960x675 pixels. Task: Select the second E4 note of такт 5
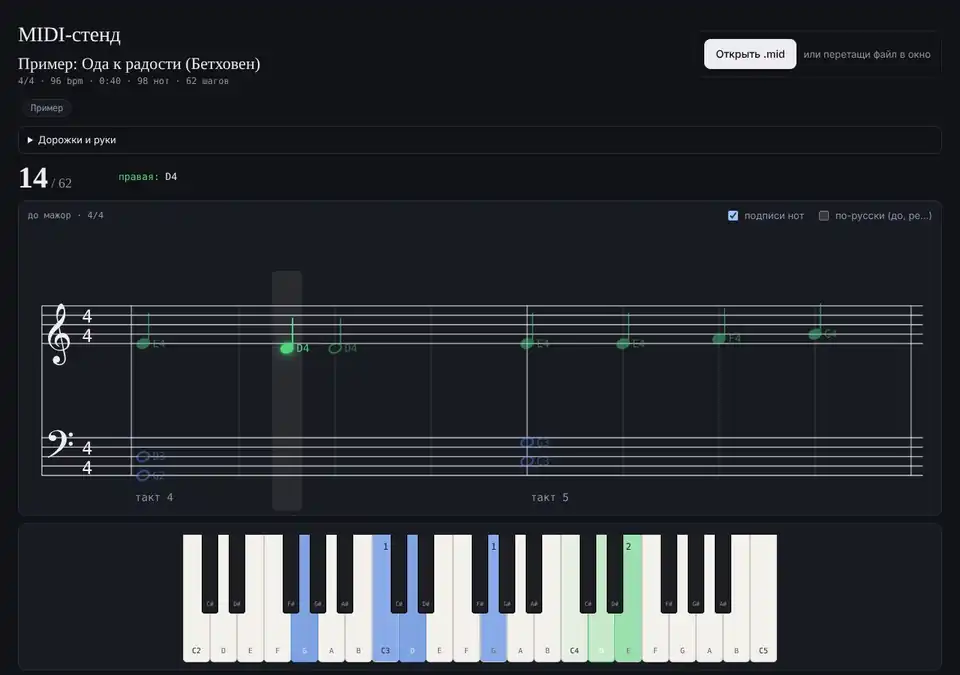point(623,344)
